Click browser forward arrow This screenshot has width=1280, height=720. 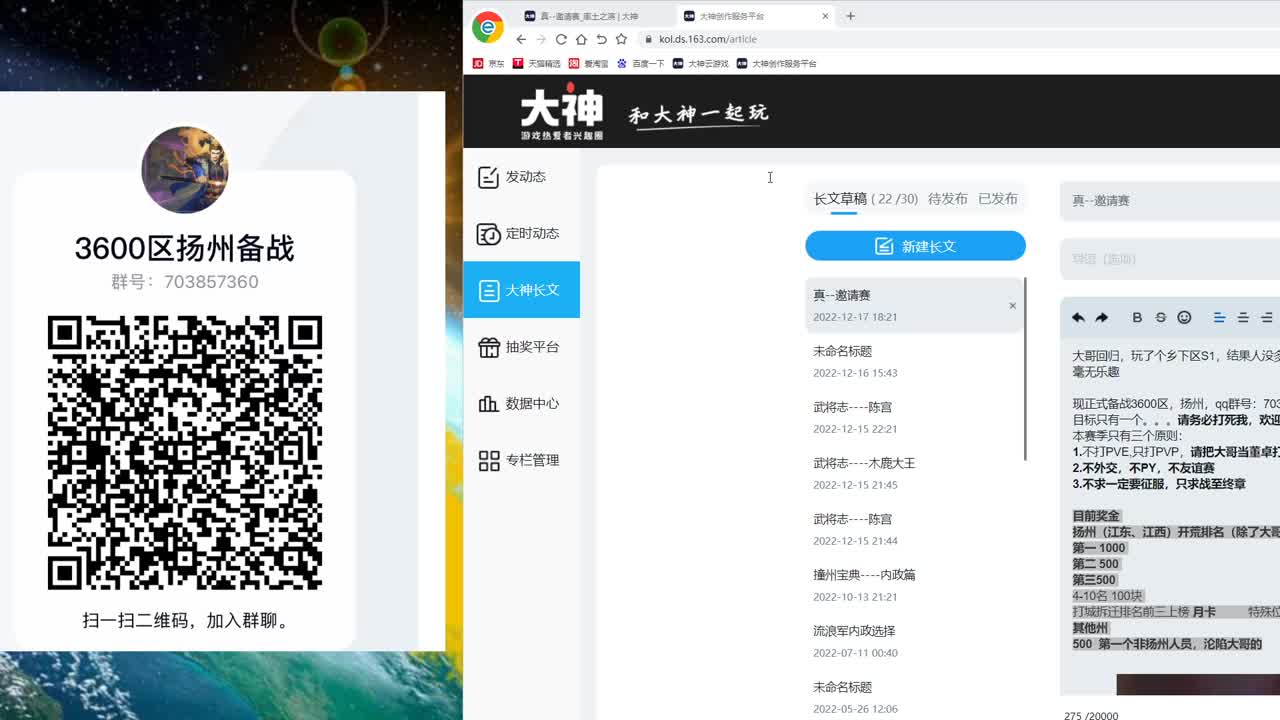[x=541, y=39]
